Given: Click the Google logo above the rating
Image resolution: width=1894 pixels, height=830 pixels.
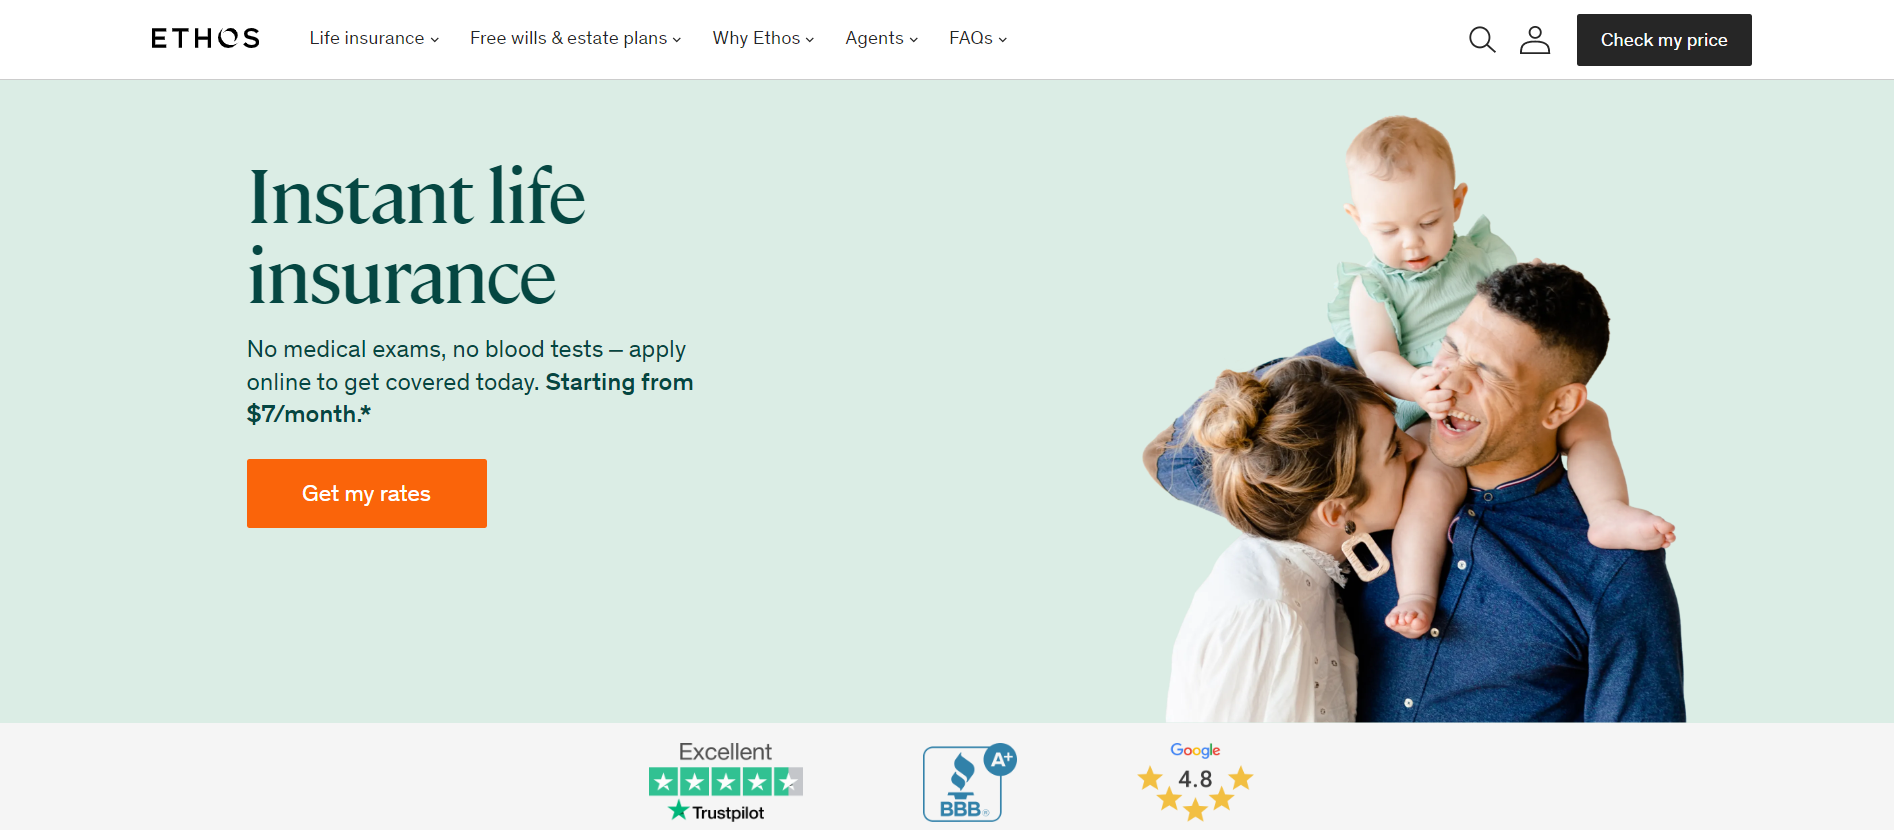Looking at the screenshot, I should pos(1195,750).
